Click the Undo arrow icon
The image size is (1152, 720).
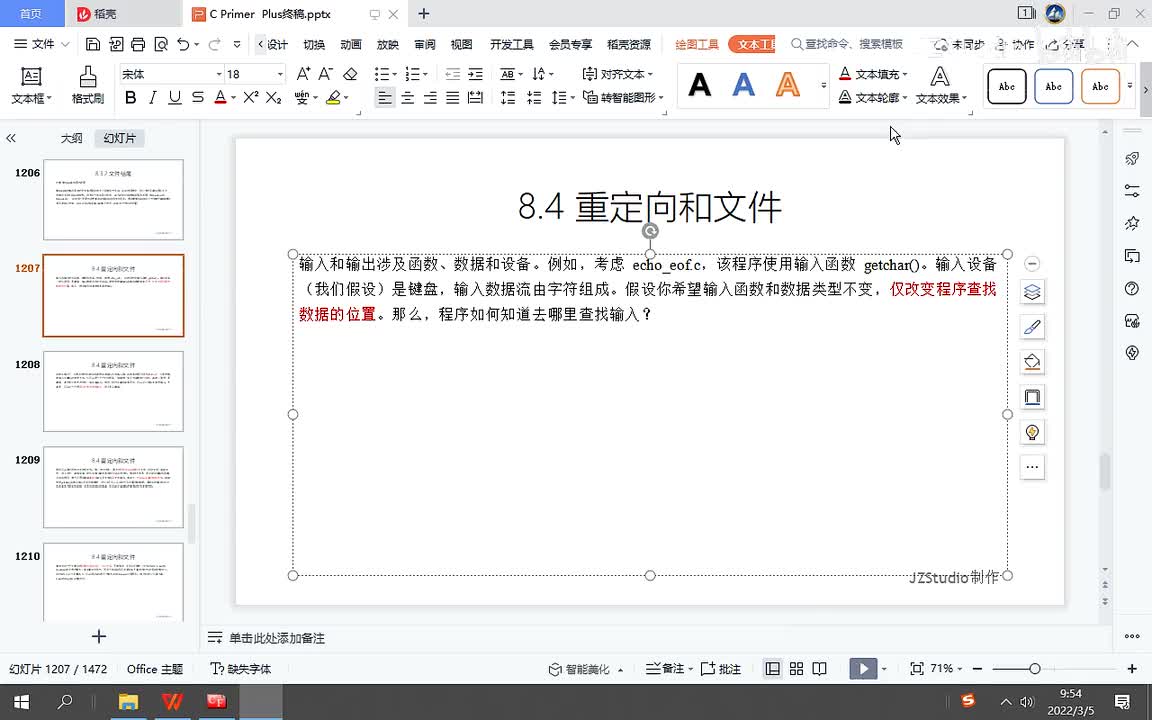pyautogui.click(x=184, y=44)
